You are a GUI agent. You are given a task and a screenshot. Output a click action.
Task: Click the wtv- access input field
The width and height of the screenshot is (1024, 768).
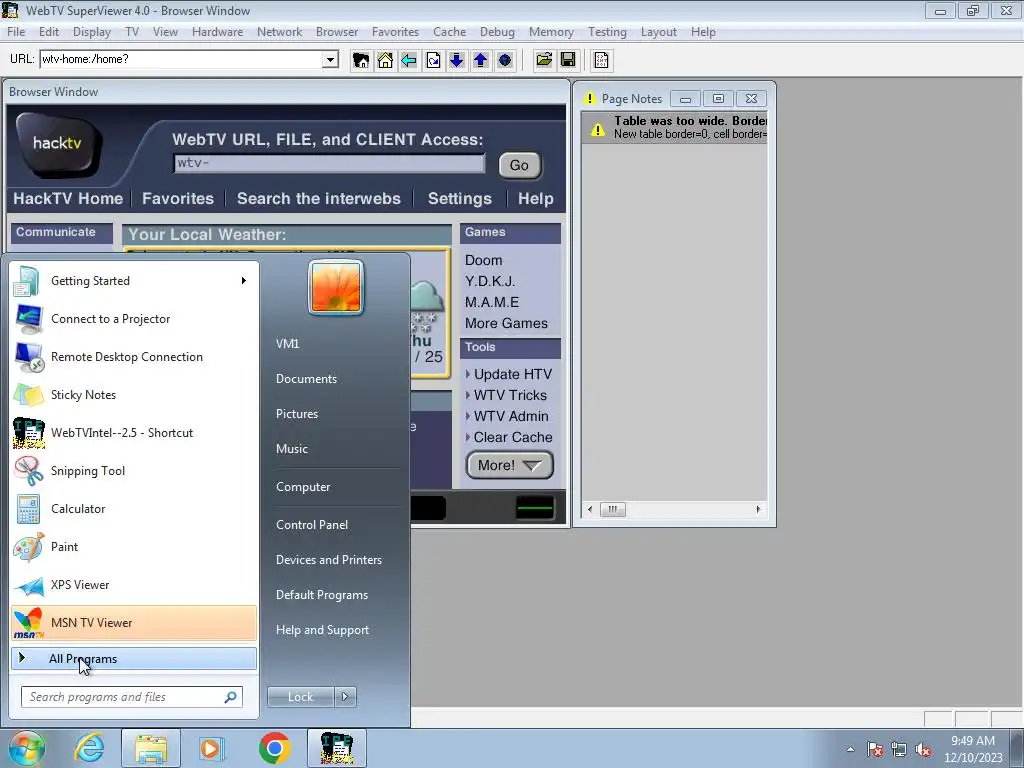tap(329, 163)
